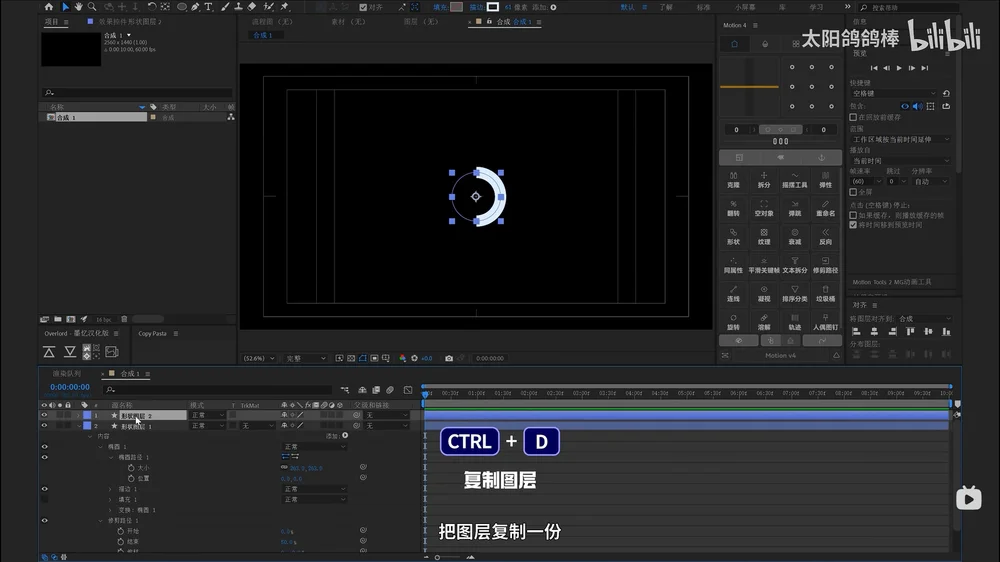Click the snapshot camera icon under viewer

(449, 359)
